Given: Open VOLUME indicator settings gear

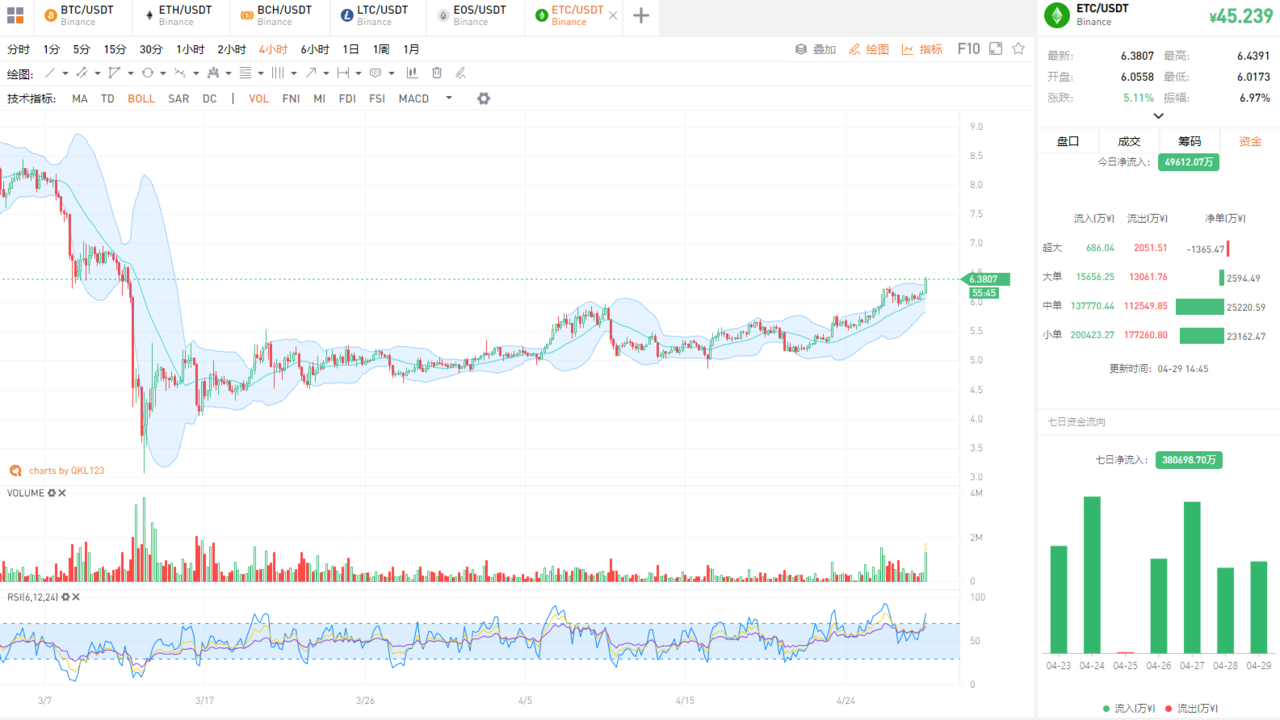Looking at the screenshot, I should 52,493.
